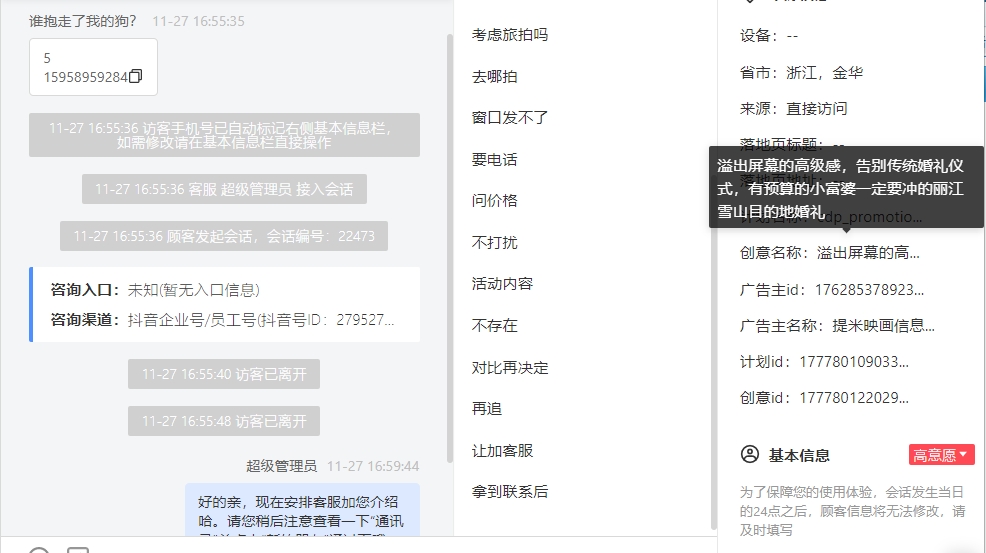This screenshot has width=986, height=553.
Task: Click the 咨询渠道 抖音企业号 line
Action: click(223, 320)
